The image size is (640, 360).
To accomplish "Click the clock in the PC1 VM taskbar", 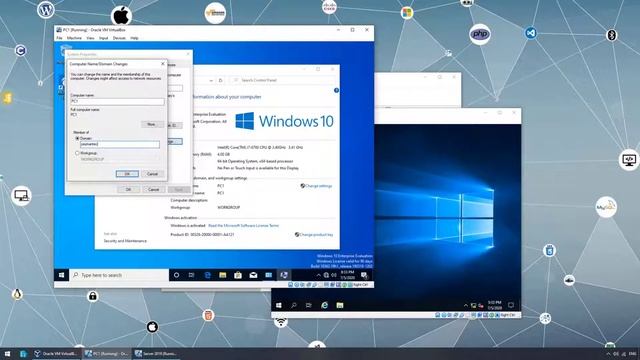I will (348, 275).
